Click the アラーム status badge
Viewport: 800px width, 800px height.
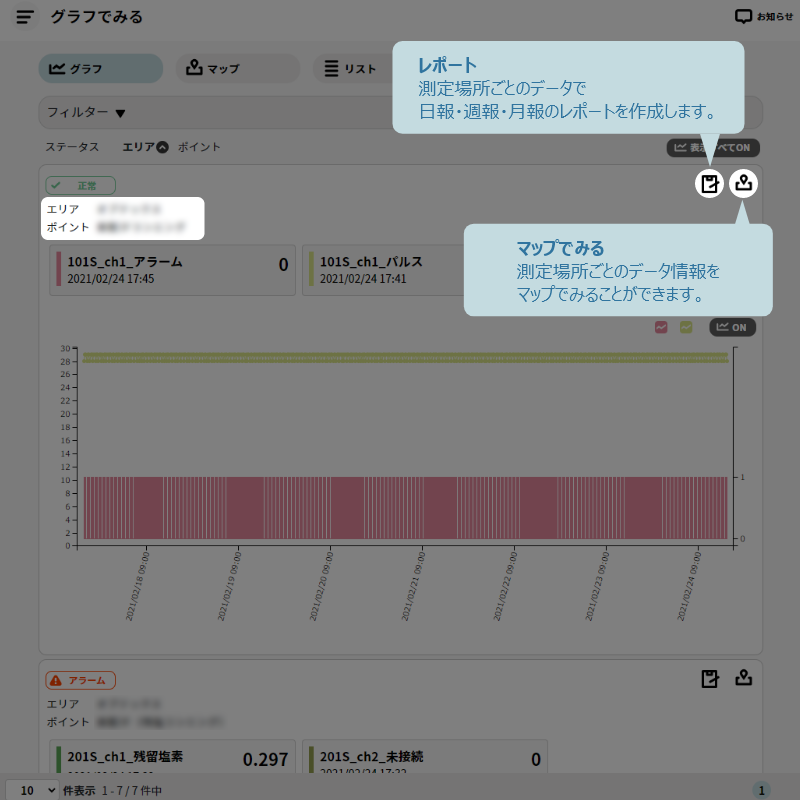(81, 680)
